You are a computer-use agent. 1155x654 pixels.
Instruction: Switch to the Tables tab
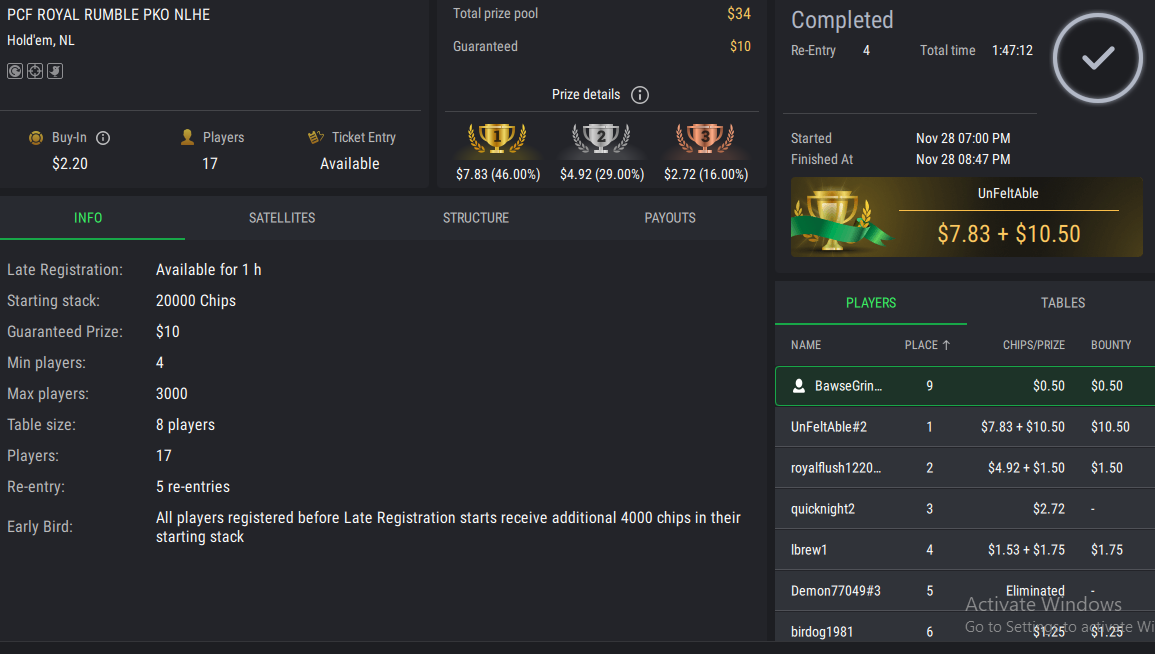point(1063,303)
